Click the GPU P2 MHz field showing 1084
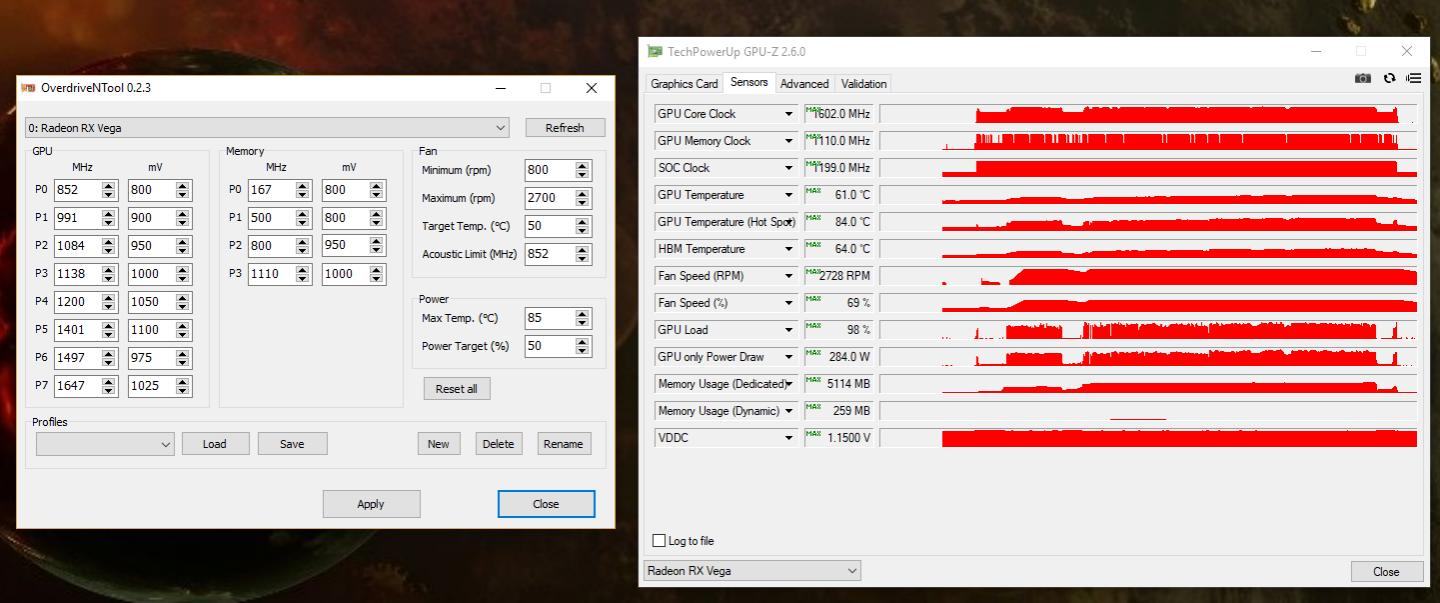 77,246
